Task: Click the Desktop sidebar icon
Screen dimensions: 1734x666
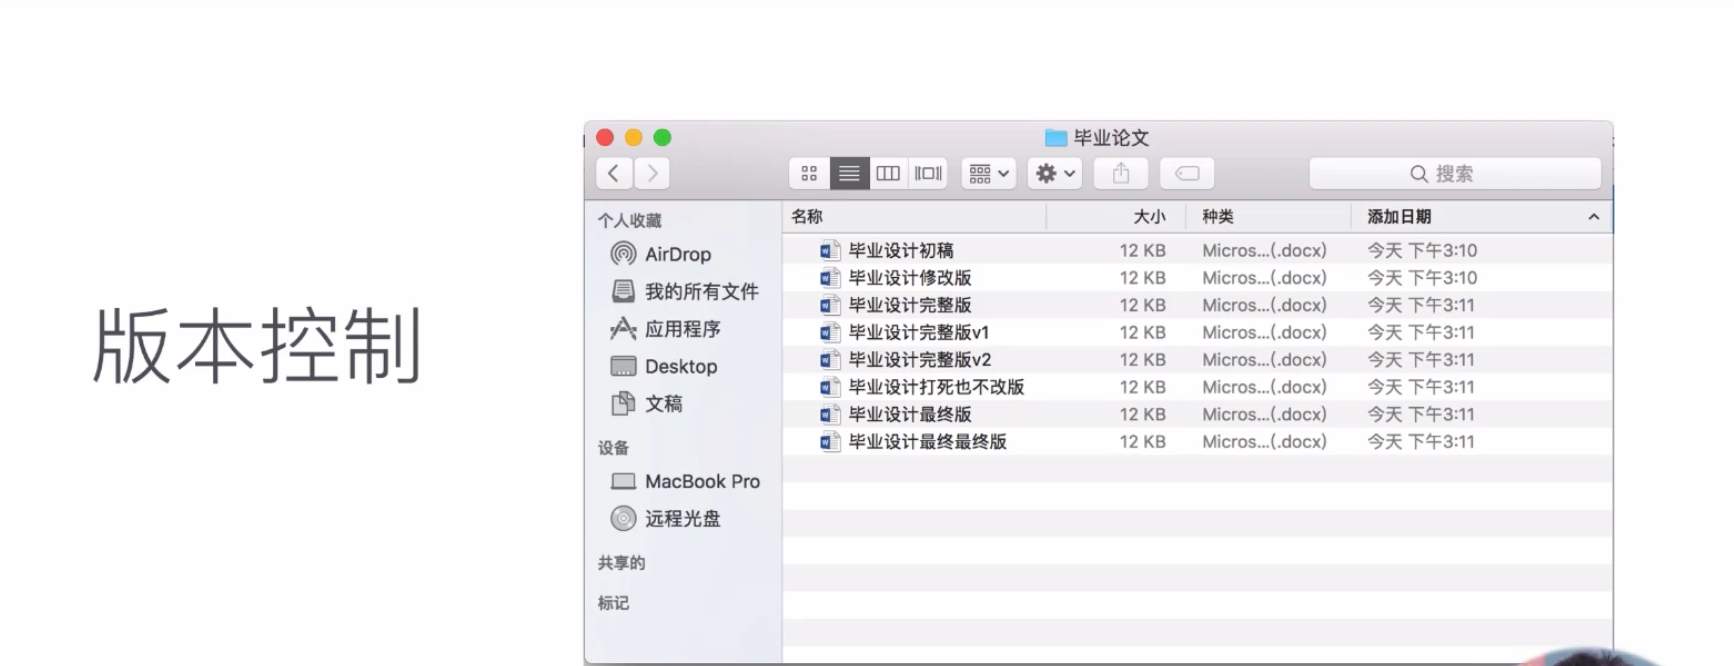Action: (623, 366)
